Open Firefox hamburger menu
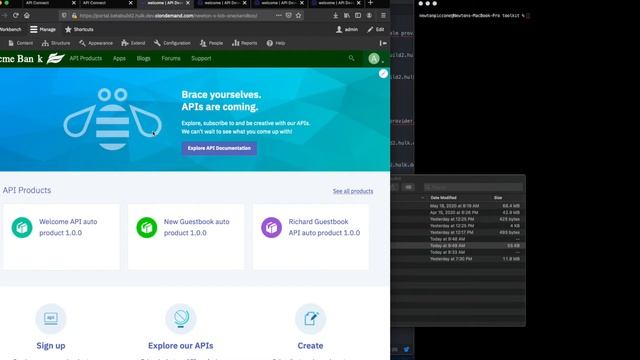 tap(383, 16)
